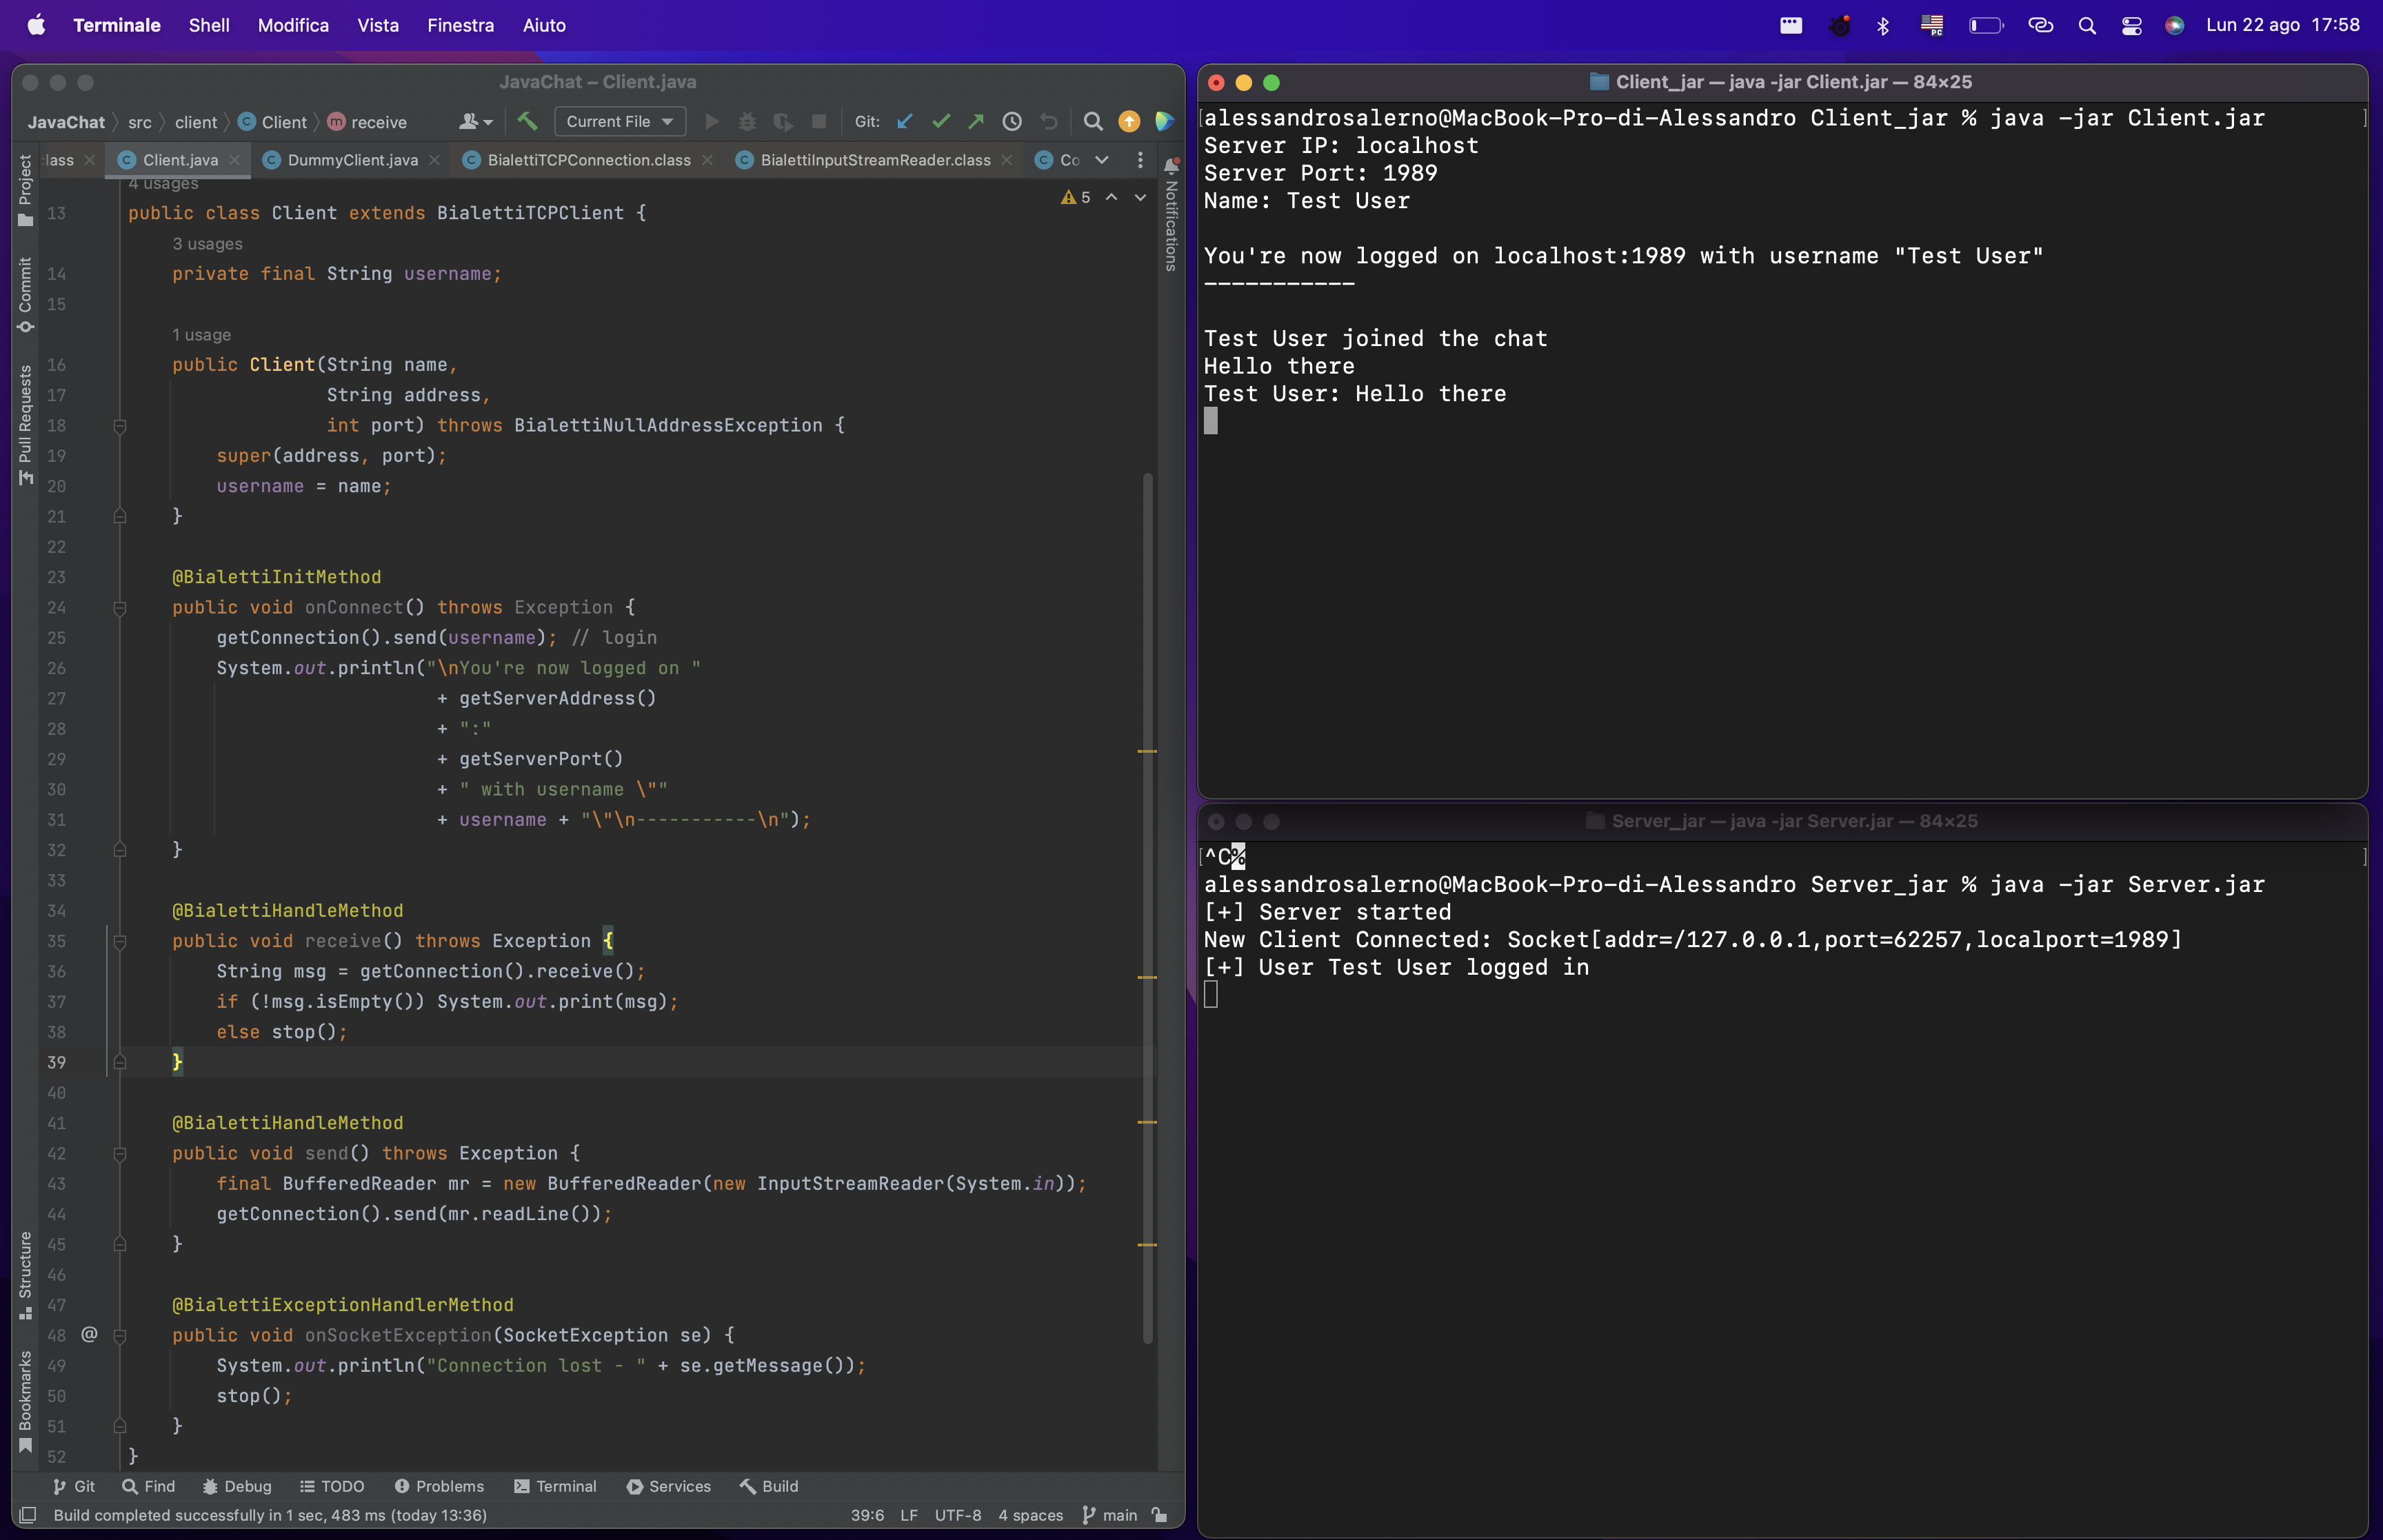Open the Problems tool window button
The image size is (2383, 1540).
[x=439, y=1486]
